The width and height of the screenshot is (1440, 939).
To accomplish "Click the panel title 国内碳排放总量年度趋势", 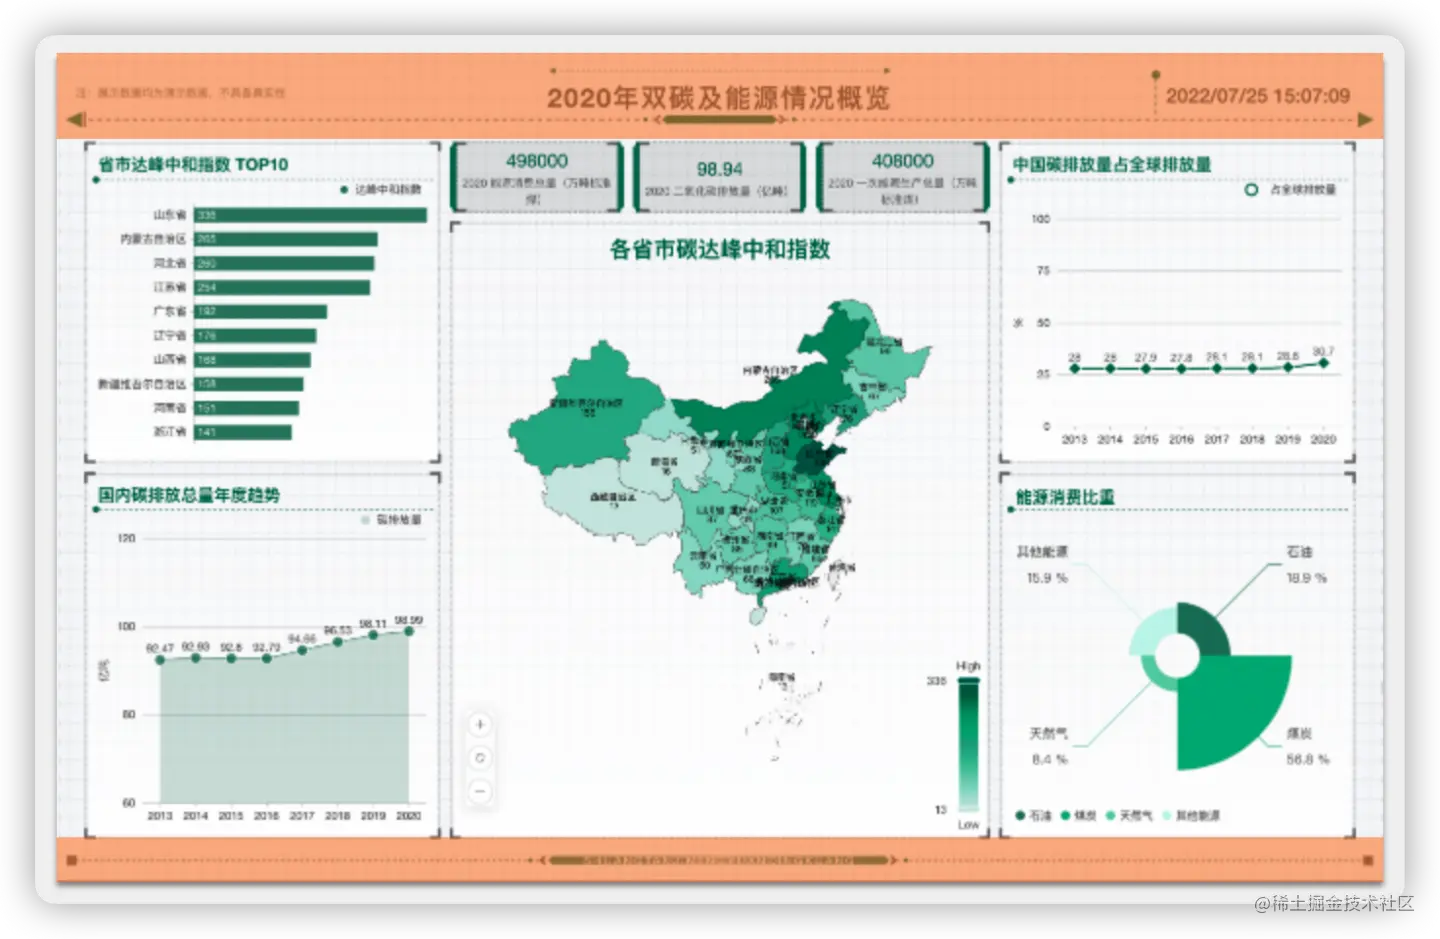I will [188, 494].
